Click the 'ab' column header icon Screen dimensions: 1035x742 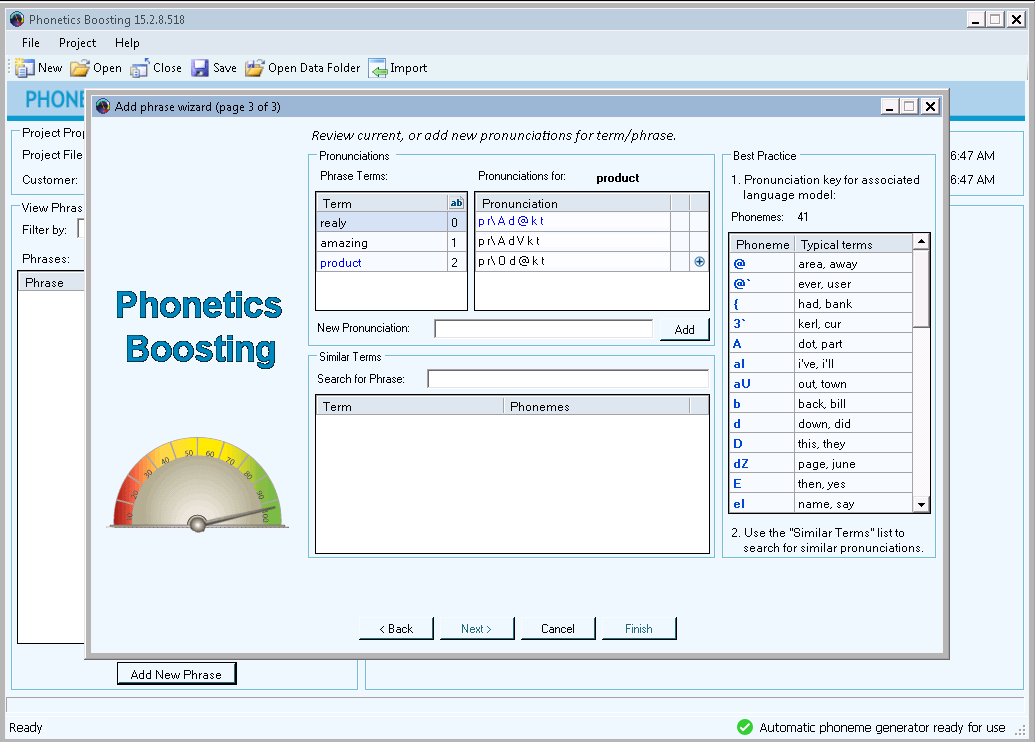457,203
